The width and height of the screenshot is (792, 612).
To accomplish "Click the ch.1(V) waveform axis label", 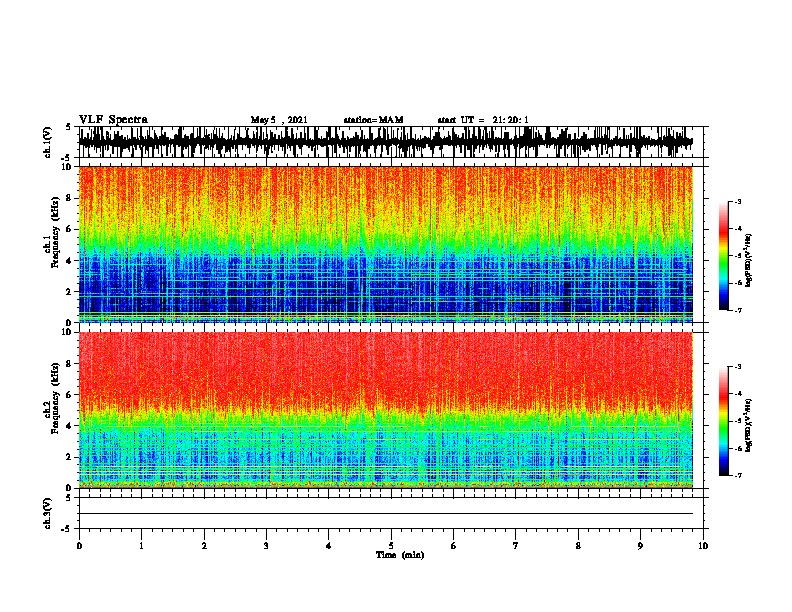I will click(x=48, y=142).
